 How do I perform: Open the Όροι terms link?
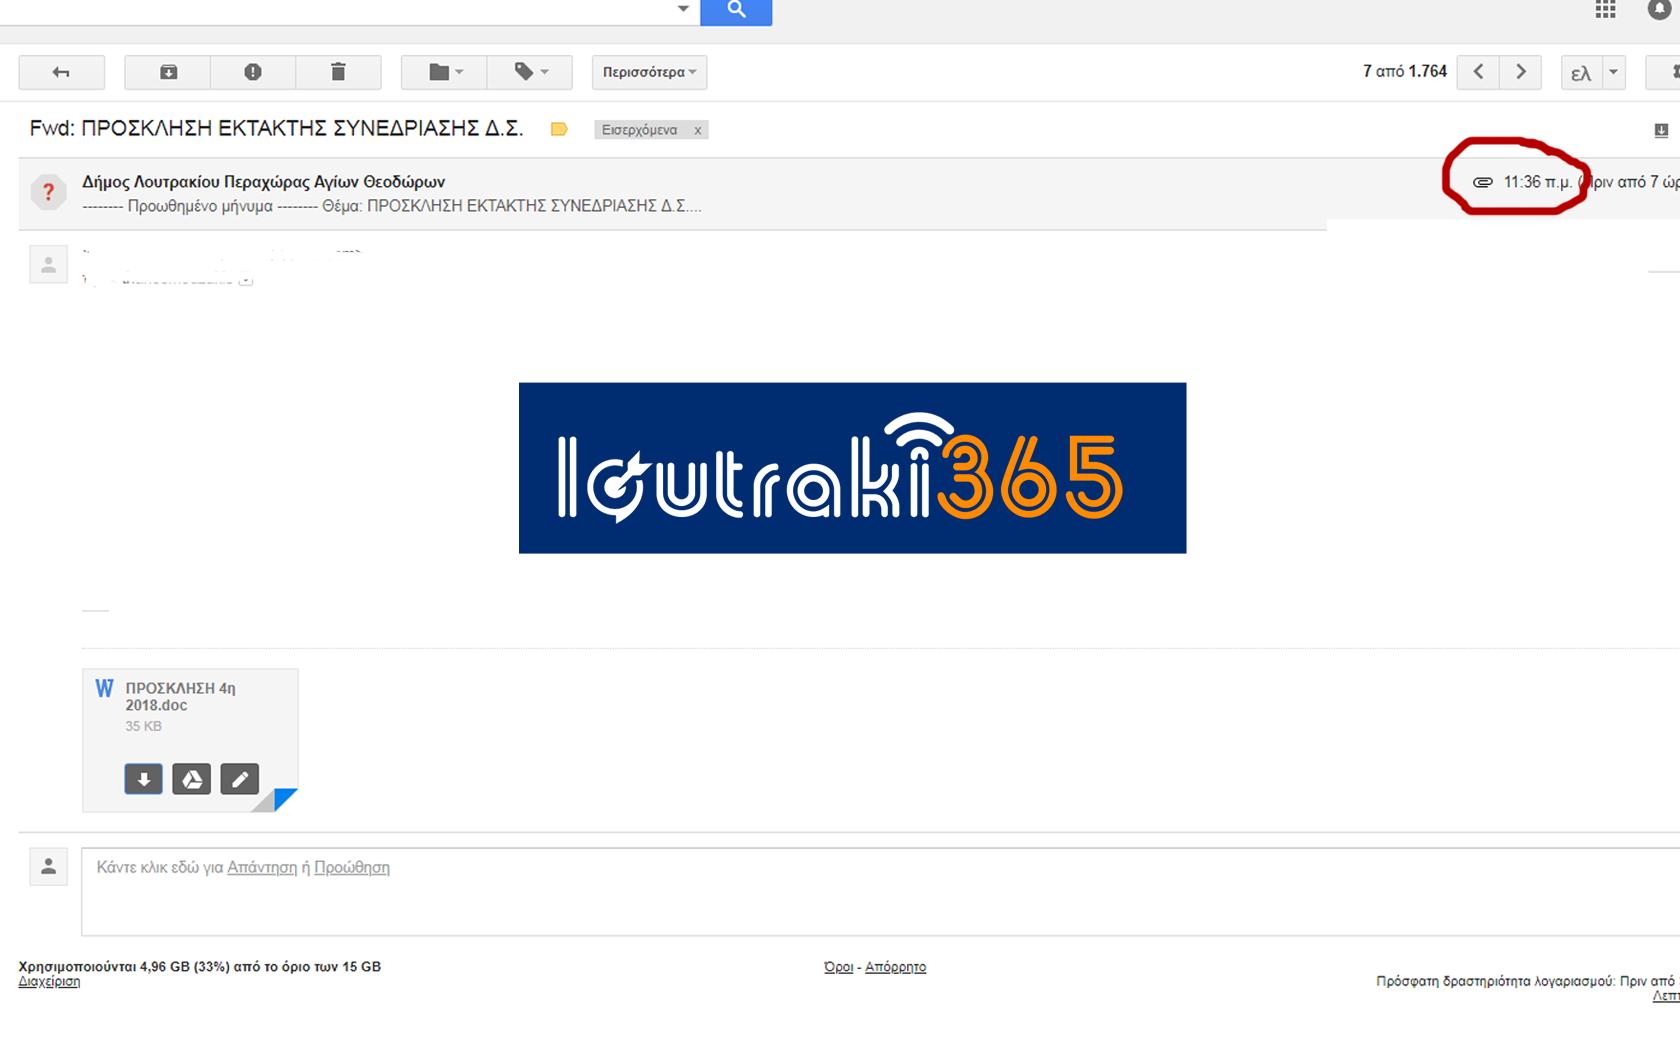tap(838, 967)
